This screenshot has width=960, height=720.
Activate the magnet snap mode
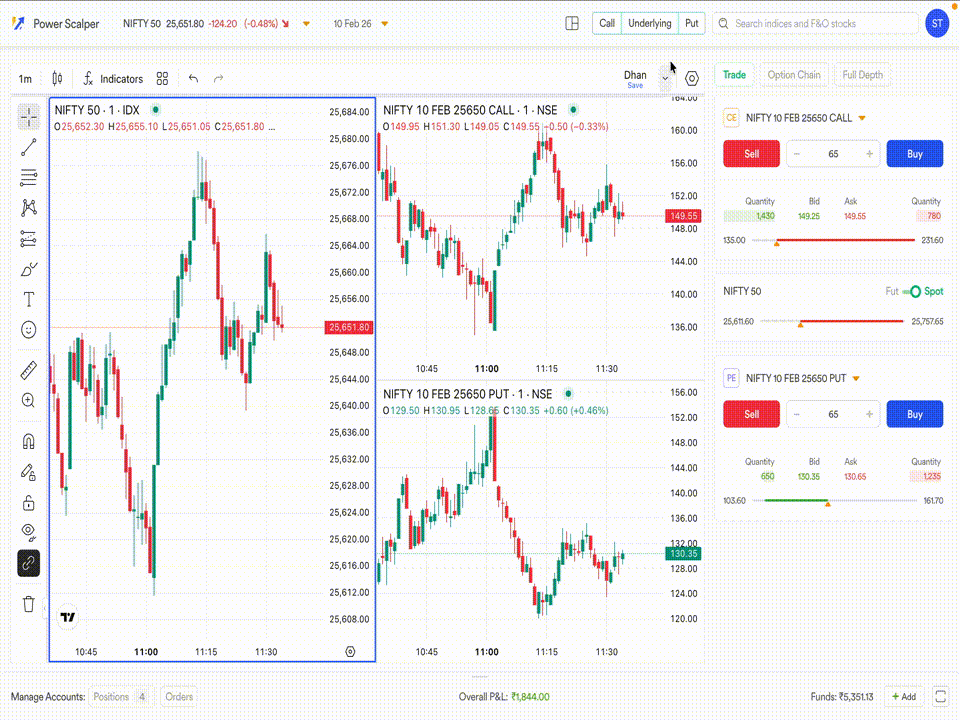(29, 441)
